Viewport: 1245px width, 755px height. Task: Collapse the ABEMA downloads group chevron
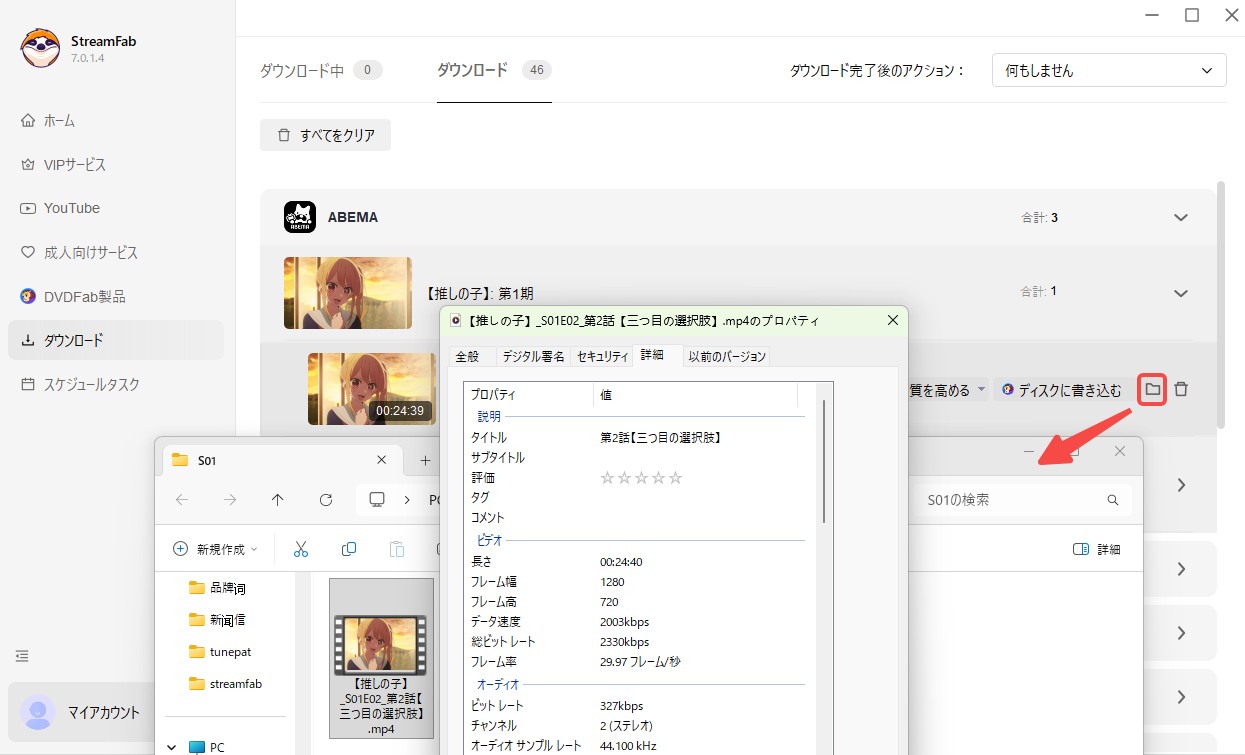1180,217
